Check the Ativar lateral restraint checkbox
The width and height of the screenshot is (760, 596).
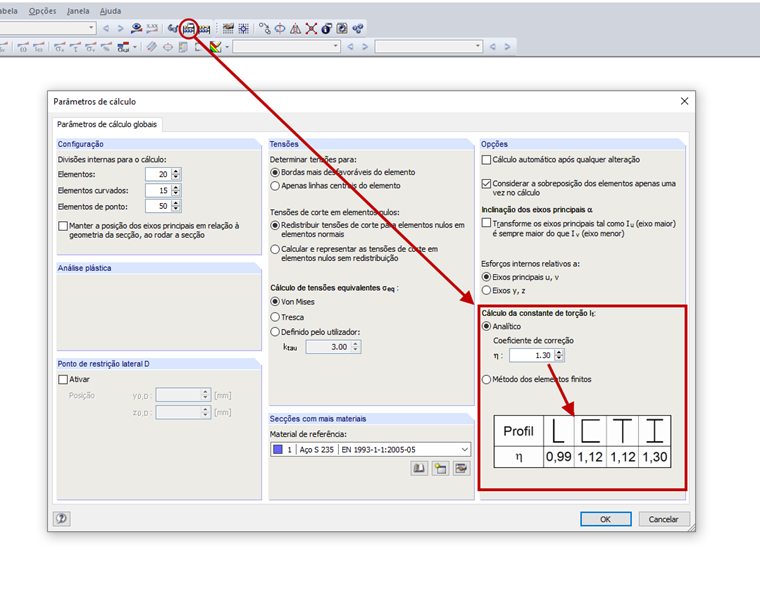63,379
